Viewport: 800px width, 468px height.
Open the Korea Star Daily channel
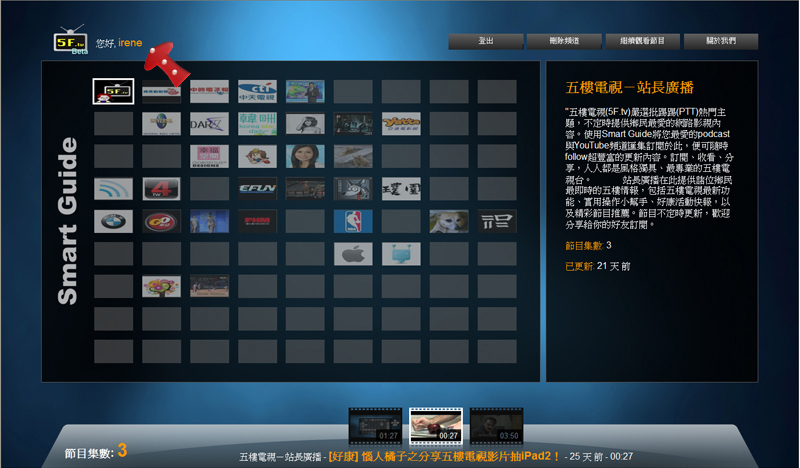pyautogui.click(x=257, y=124)
